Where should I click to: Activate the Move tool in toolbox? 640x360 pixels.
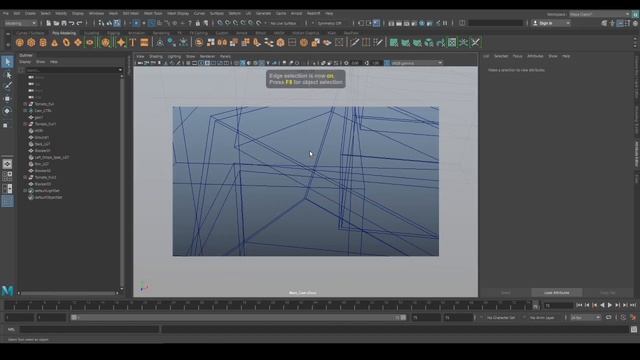[7, 98]
